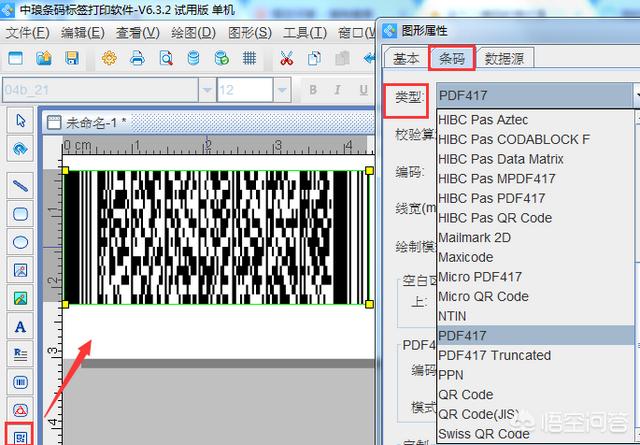640x445 pixels.
Task: Choose highlighted PDF417 list item
Action: point(536,335)
